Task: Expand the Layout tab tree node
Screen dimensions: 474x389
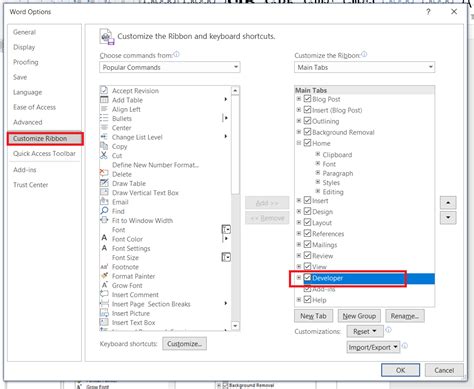Action: coord(299,222)
